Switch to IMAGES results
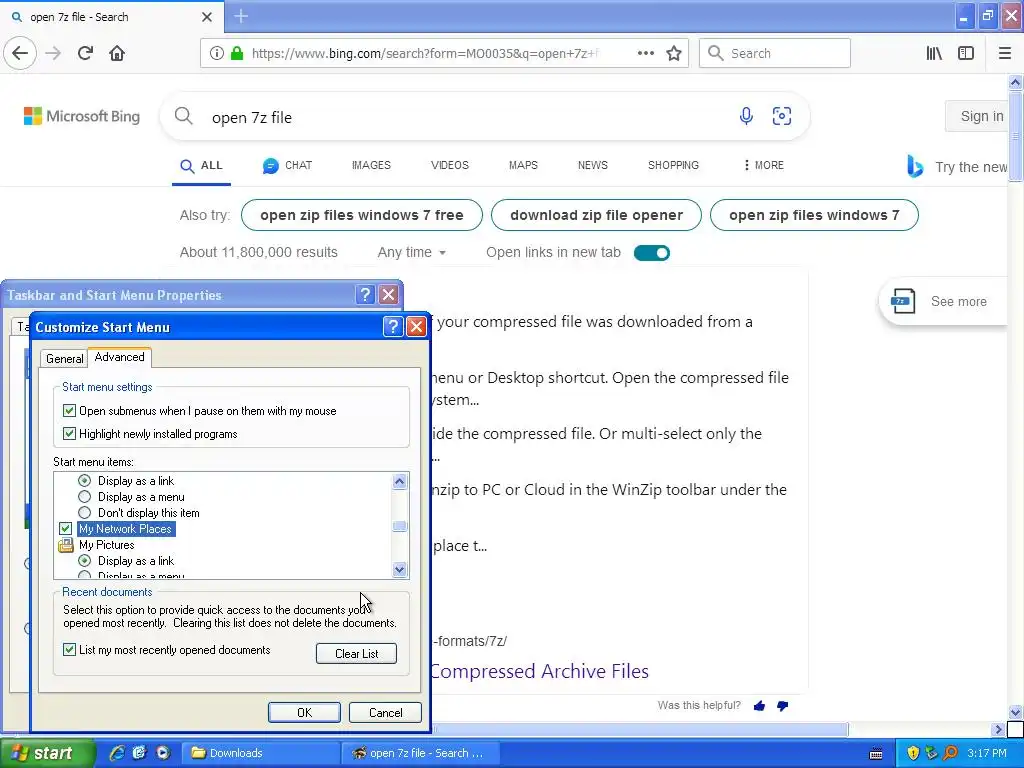The image size is (1024, 768). [x=371, y=165]
